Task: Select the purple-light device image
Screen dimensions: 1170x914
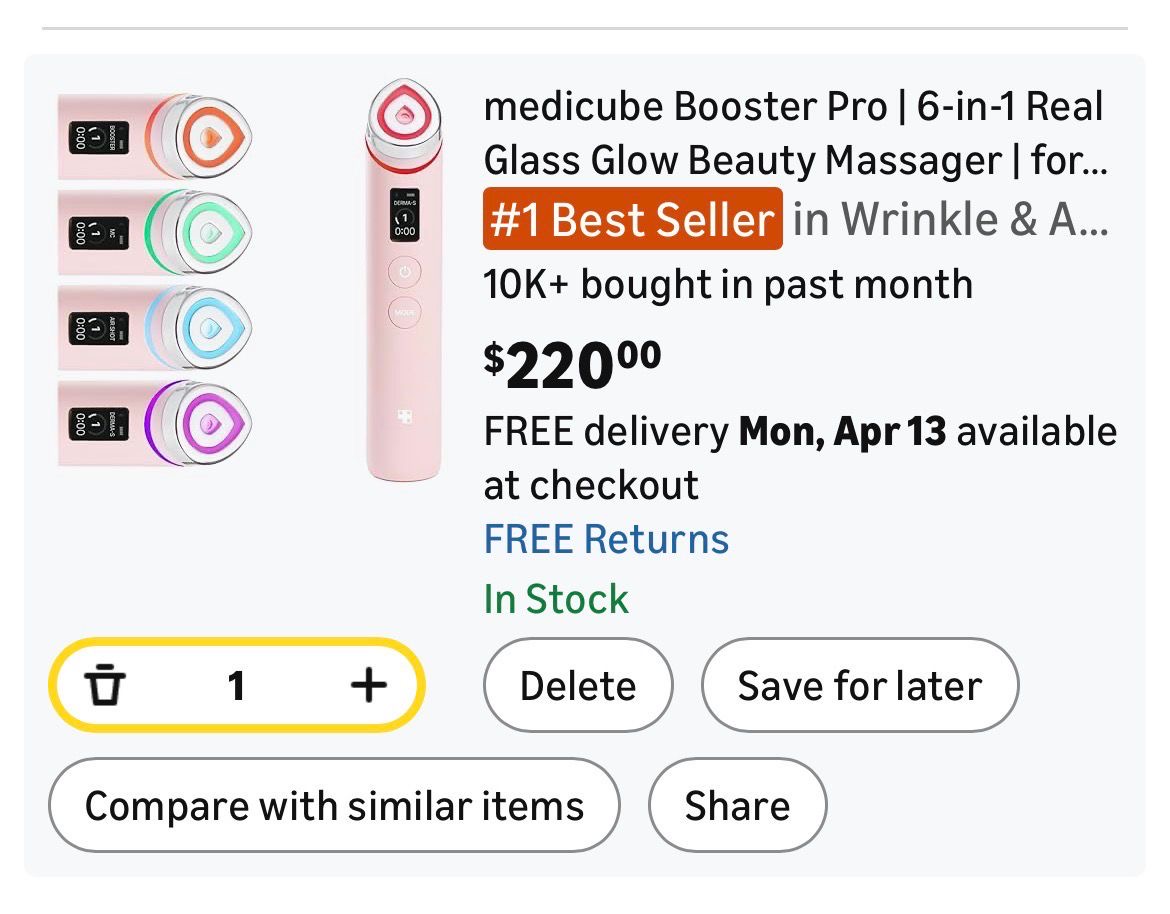Action: (156, 422)
